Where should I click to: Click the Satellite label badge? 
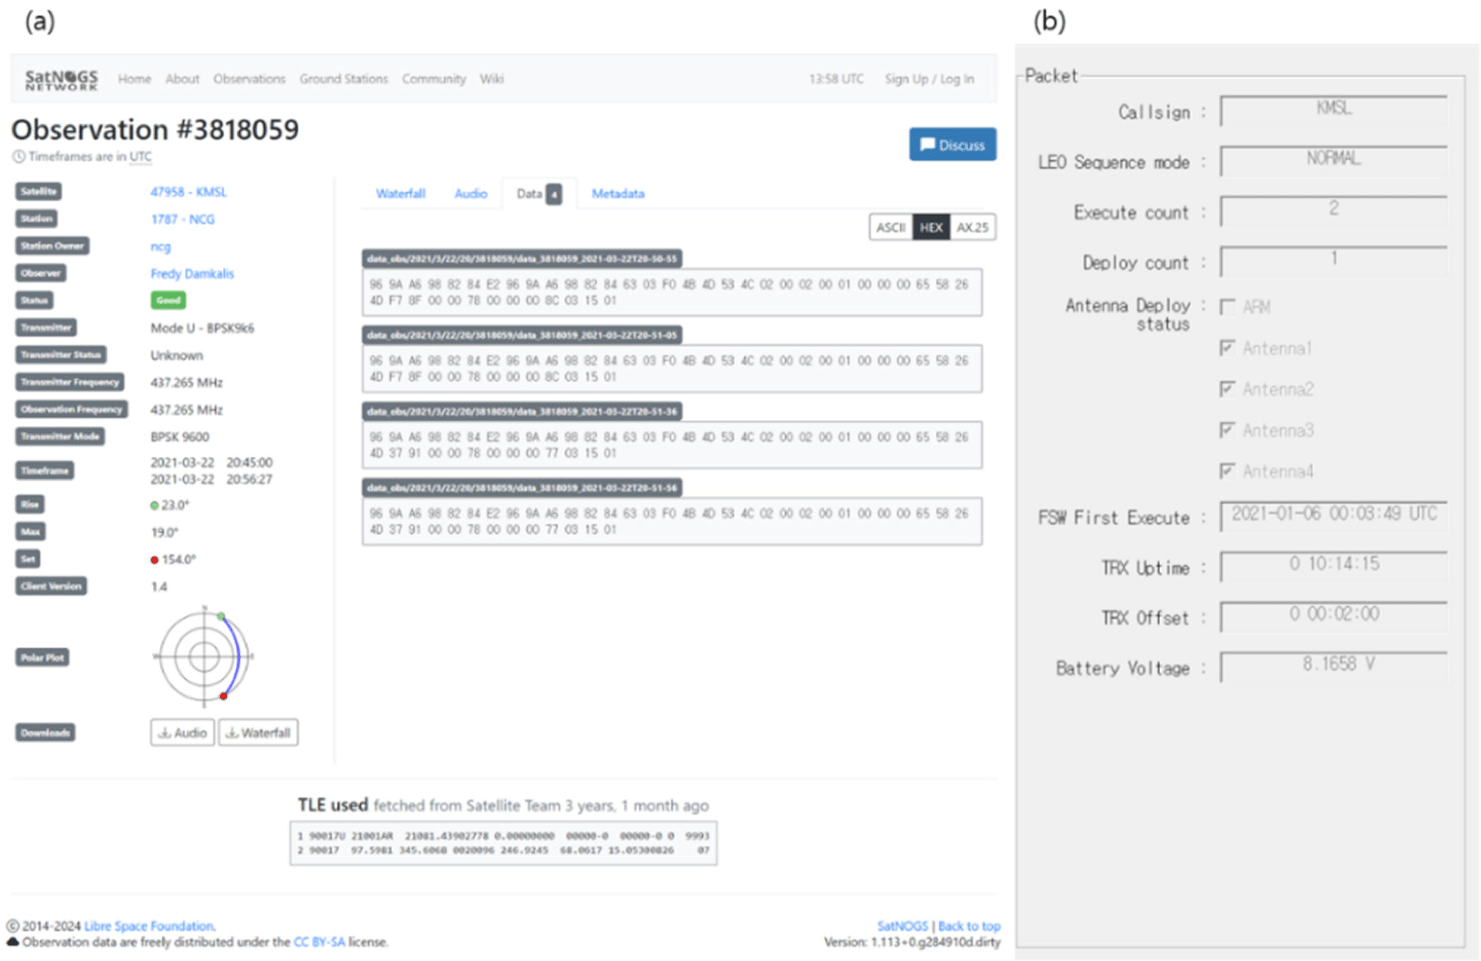[x=38, y=191]
